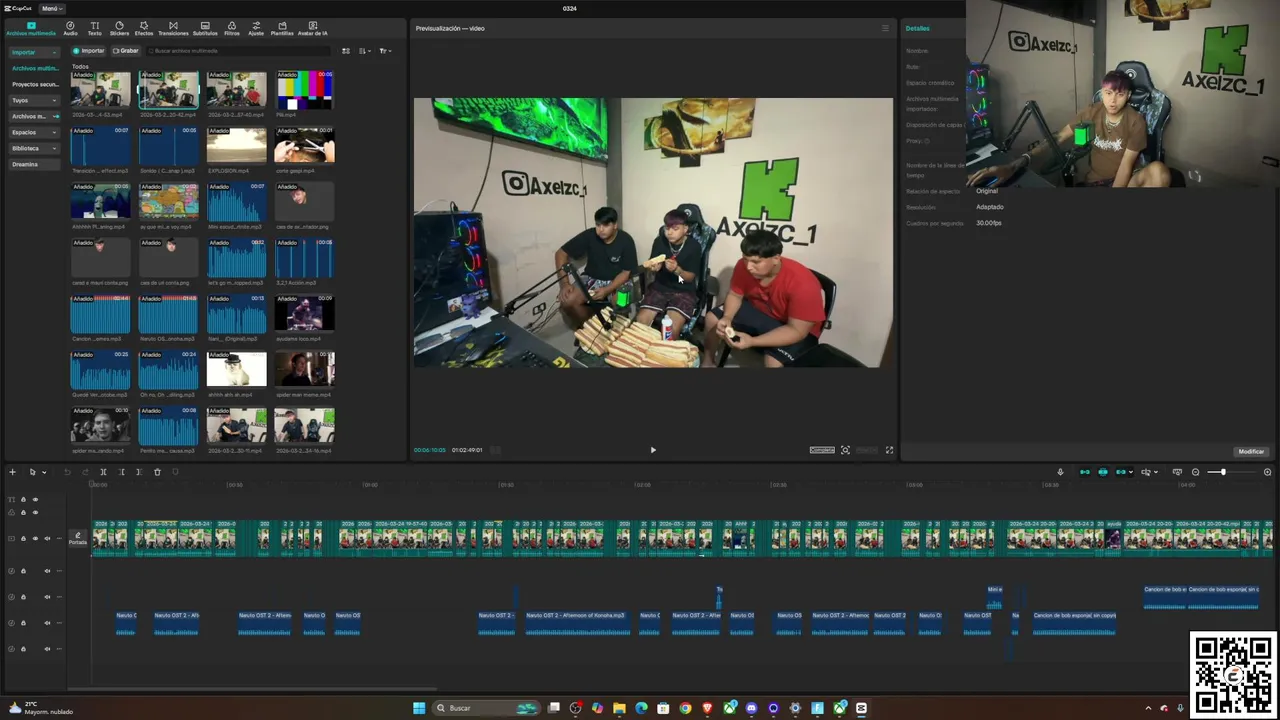Open main video track more options
Viewport: 1280px width, 720px height.
[x=59, y=538]
